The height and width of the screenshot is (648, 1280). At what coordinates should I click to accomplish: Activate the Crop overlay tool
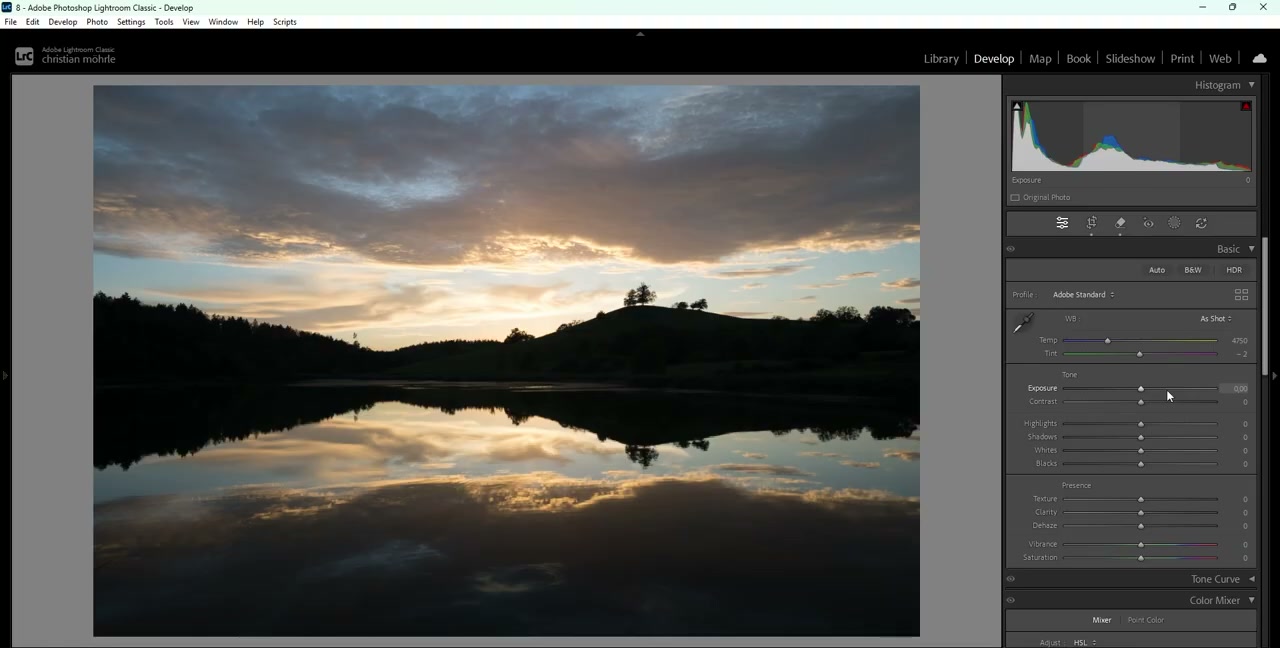coord(1092,223)
